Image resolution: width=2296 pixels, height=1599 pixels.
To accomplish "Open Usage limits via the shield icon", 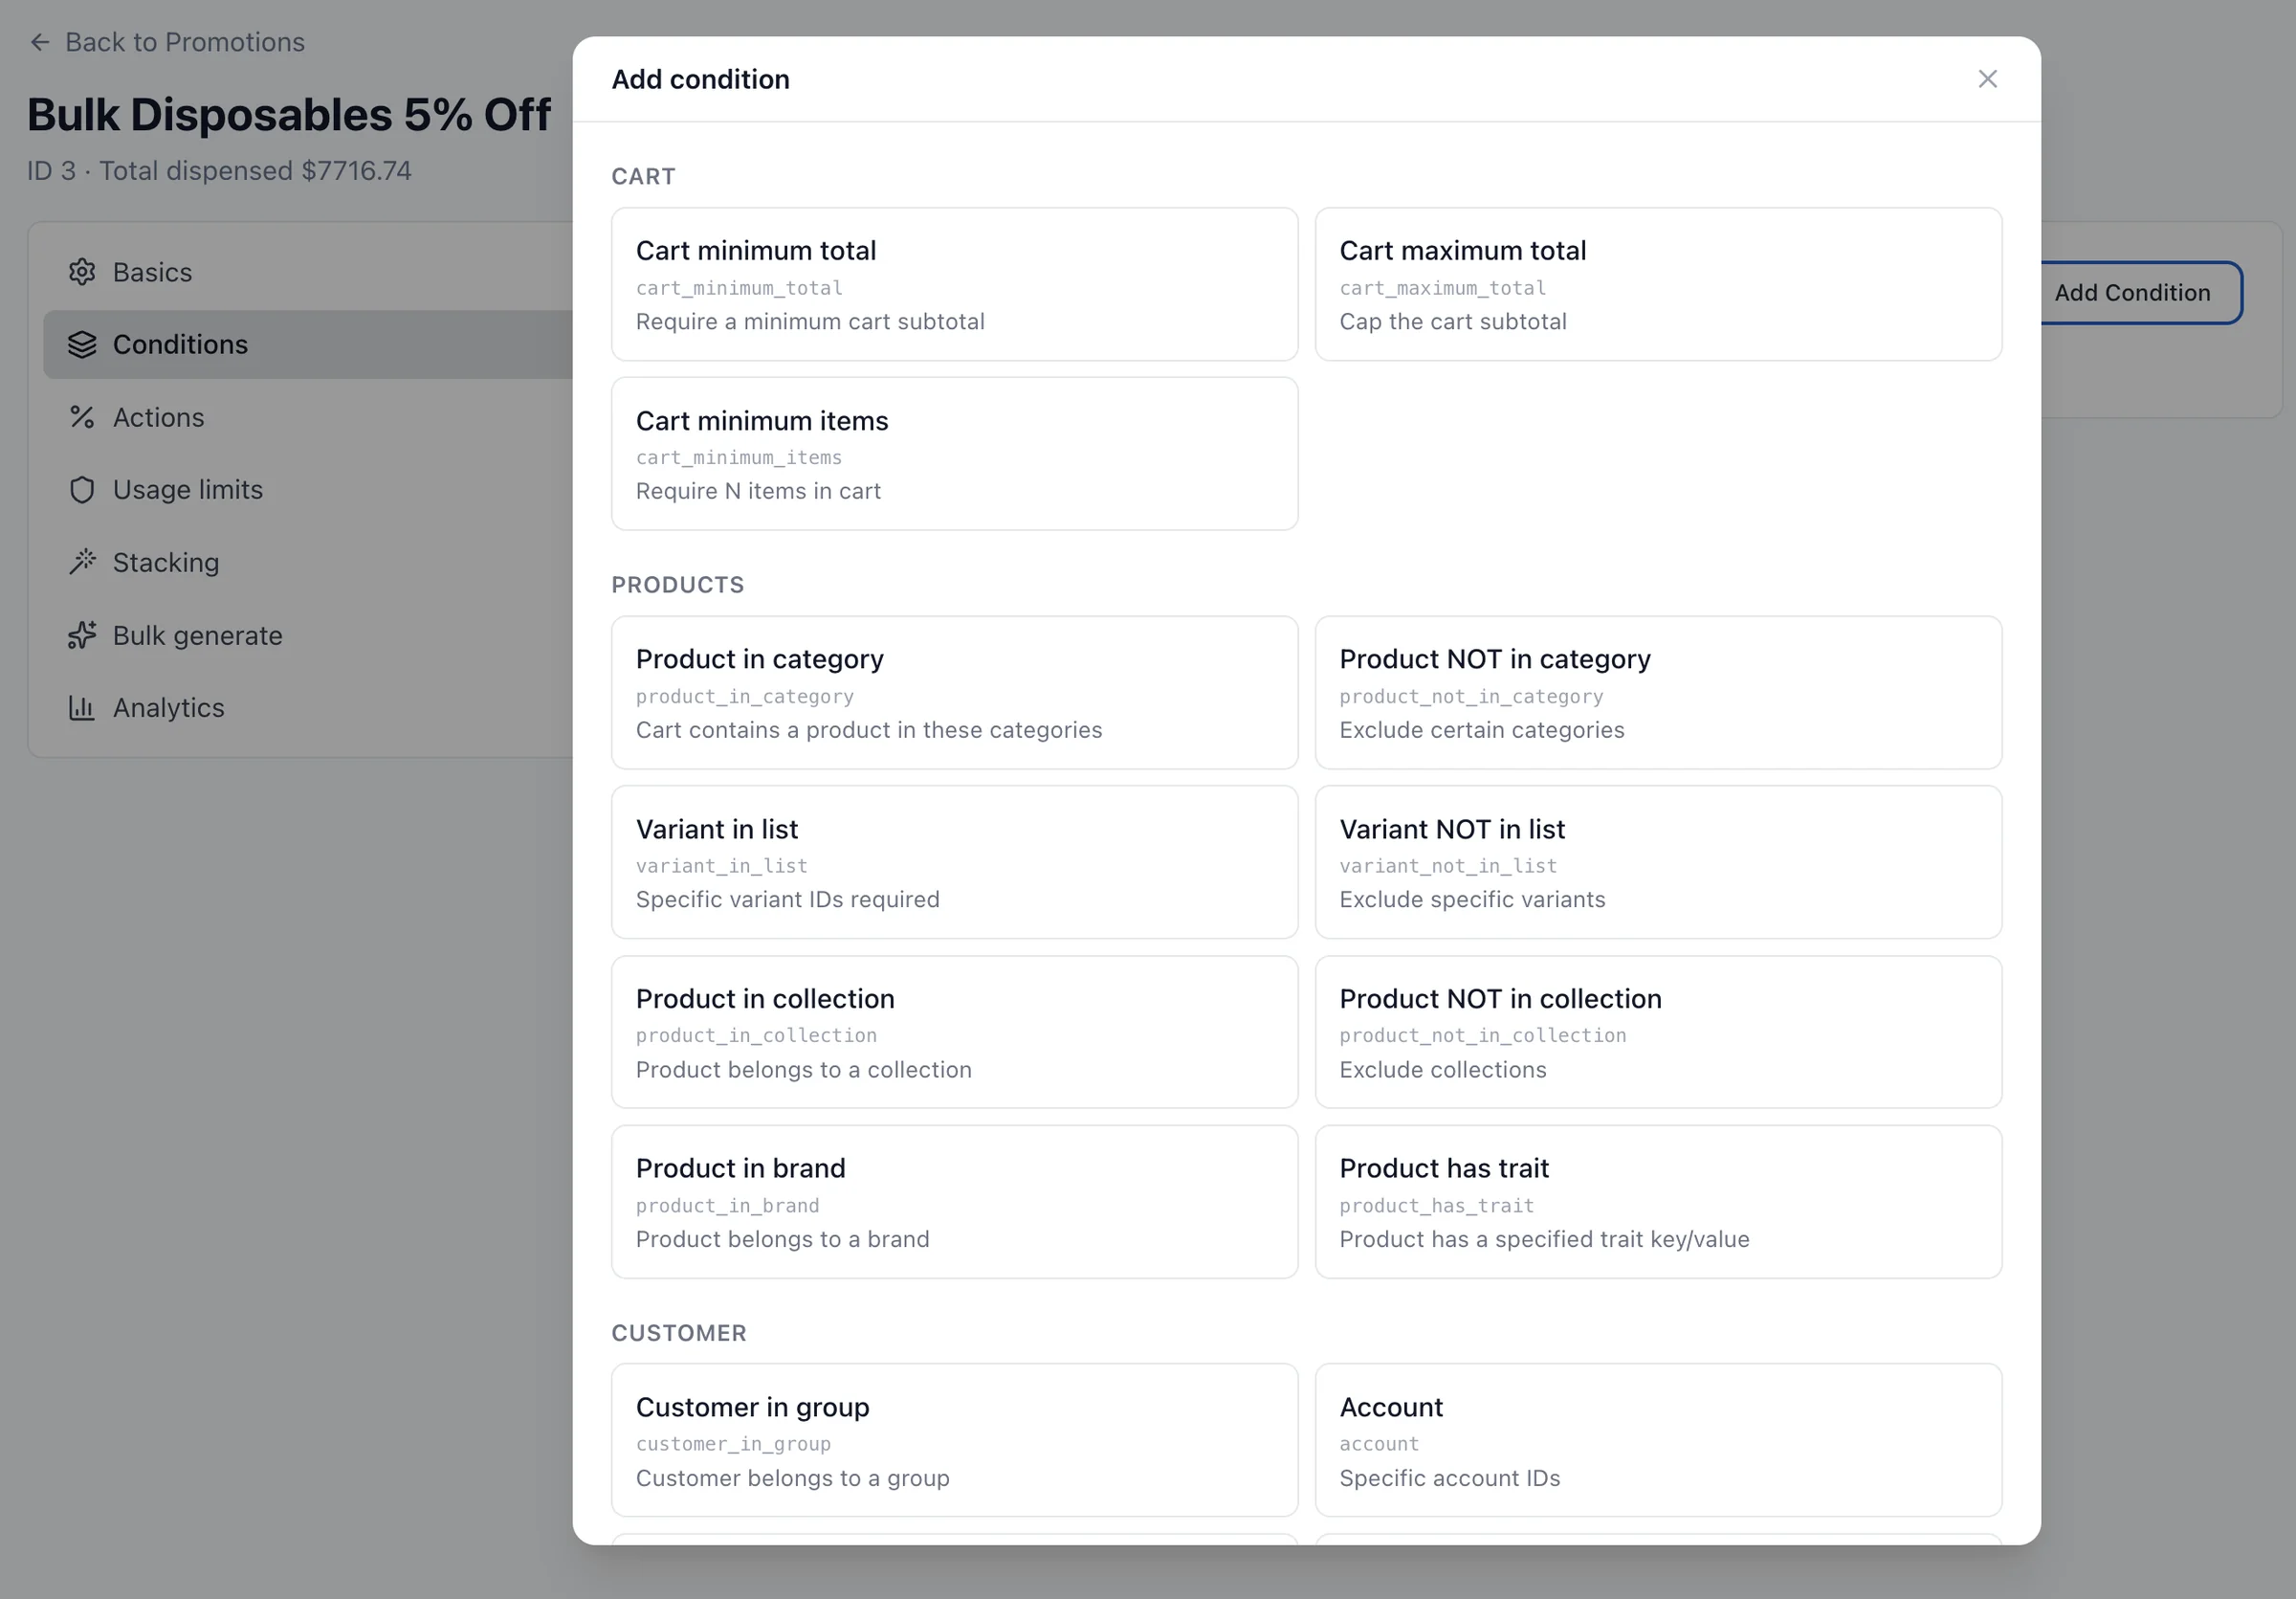I will pos(82,489).
